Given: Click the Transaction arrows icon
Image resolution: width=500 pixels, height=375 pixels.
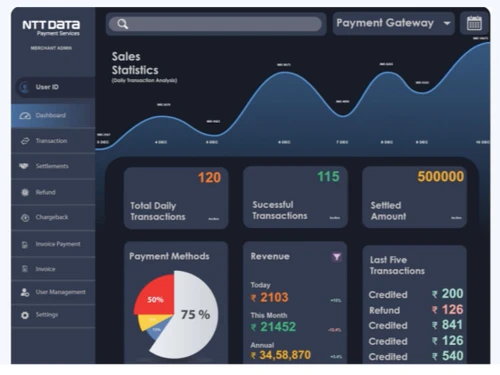Looking at the screenshot, I should [x=25, y=141].
